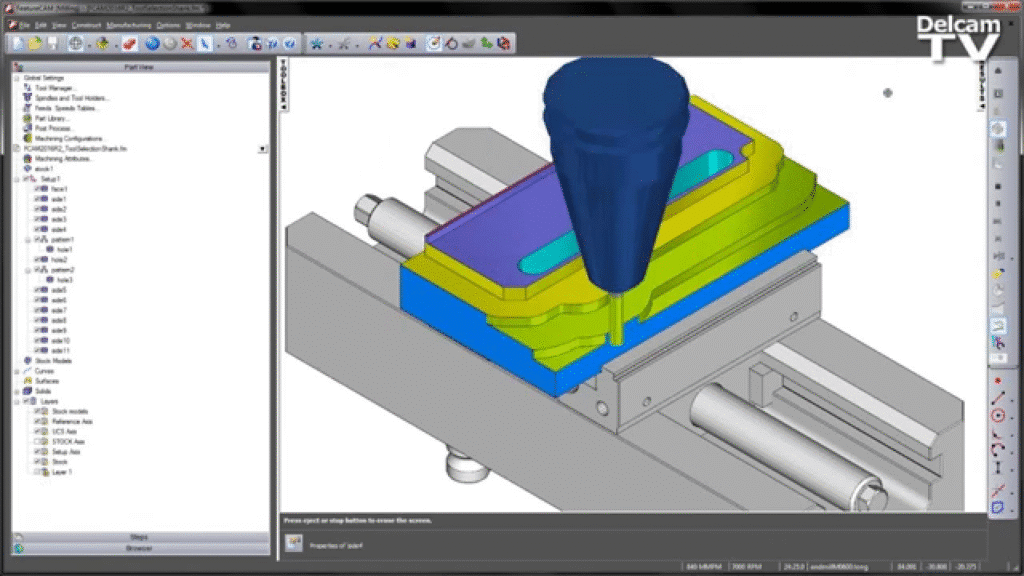The width and height of the screenshot is (1024, 576).
Task: Select the arrow selection tool in toolbar
Action: tap(205, 43)
